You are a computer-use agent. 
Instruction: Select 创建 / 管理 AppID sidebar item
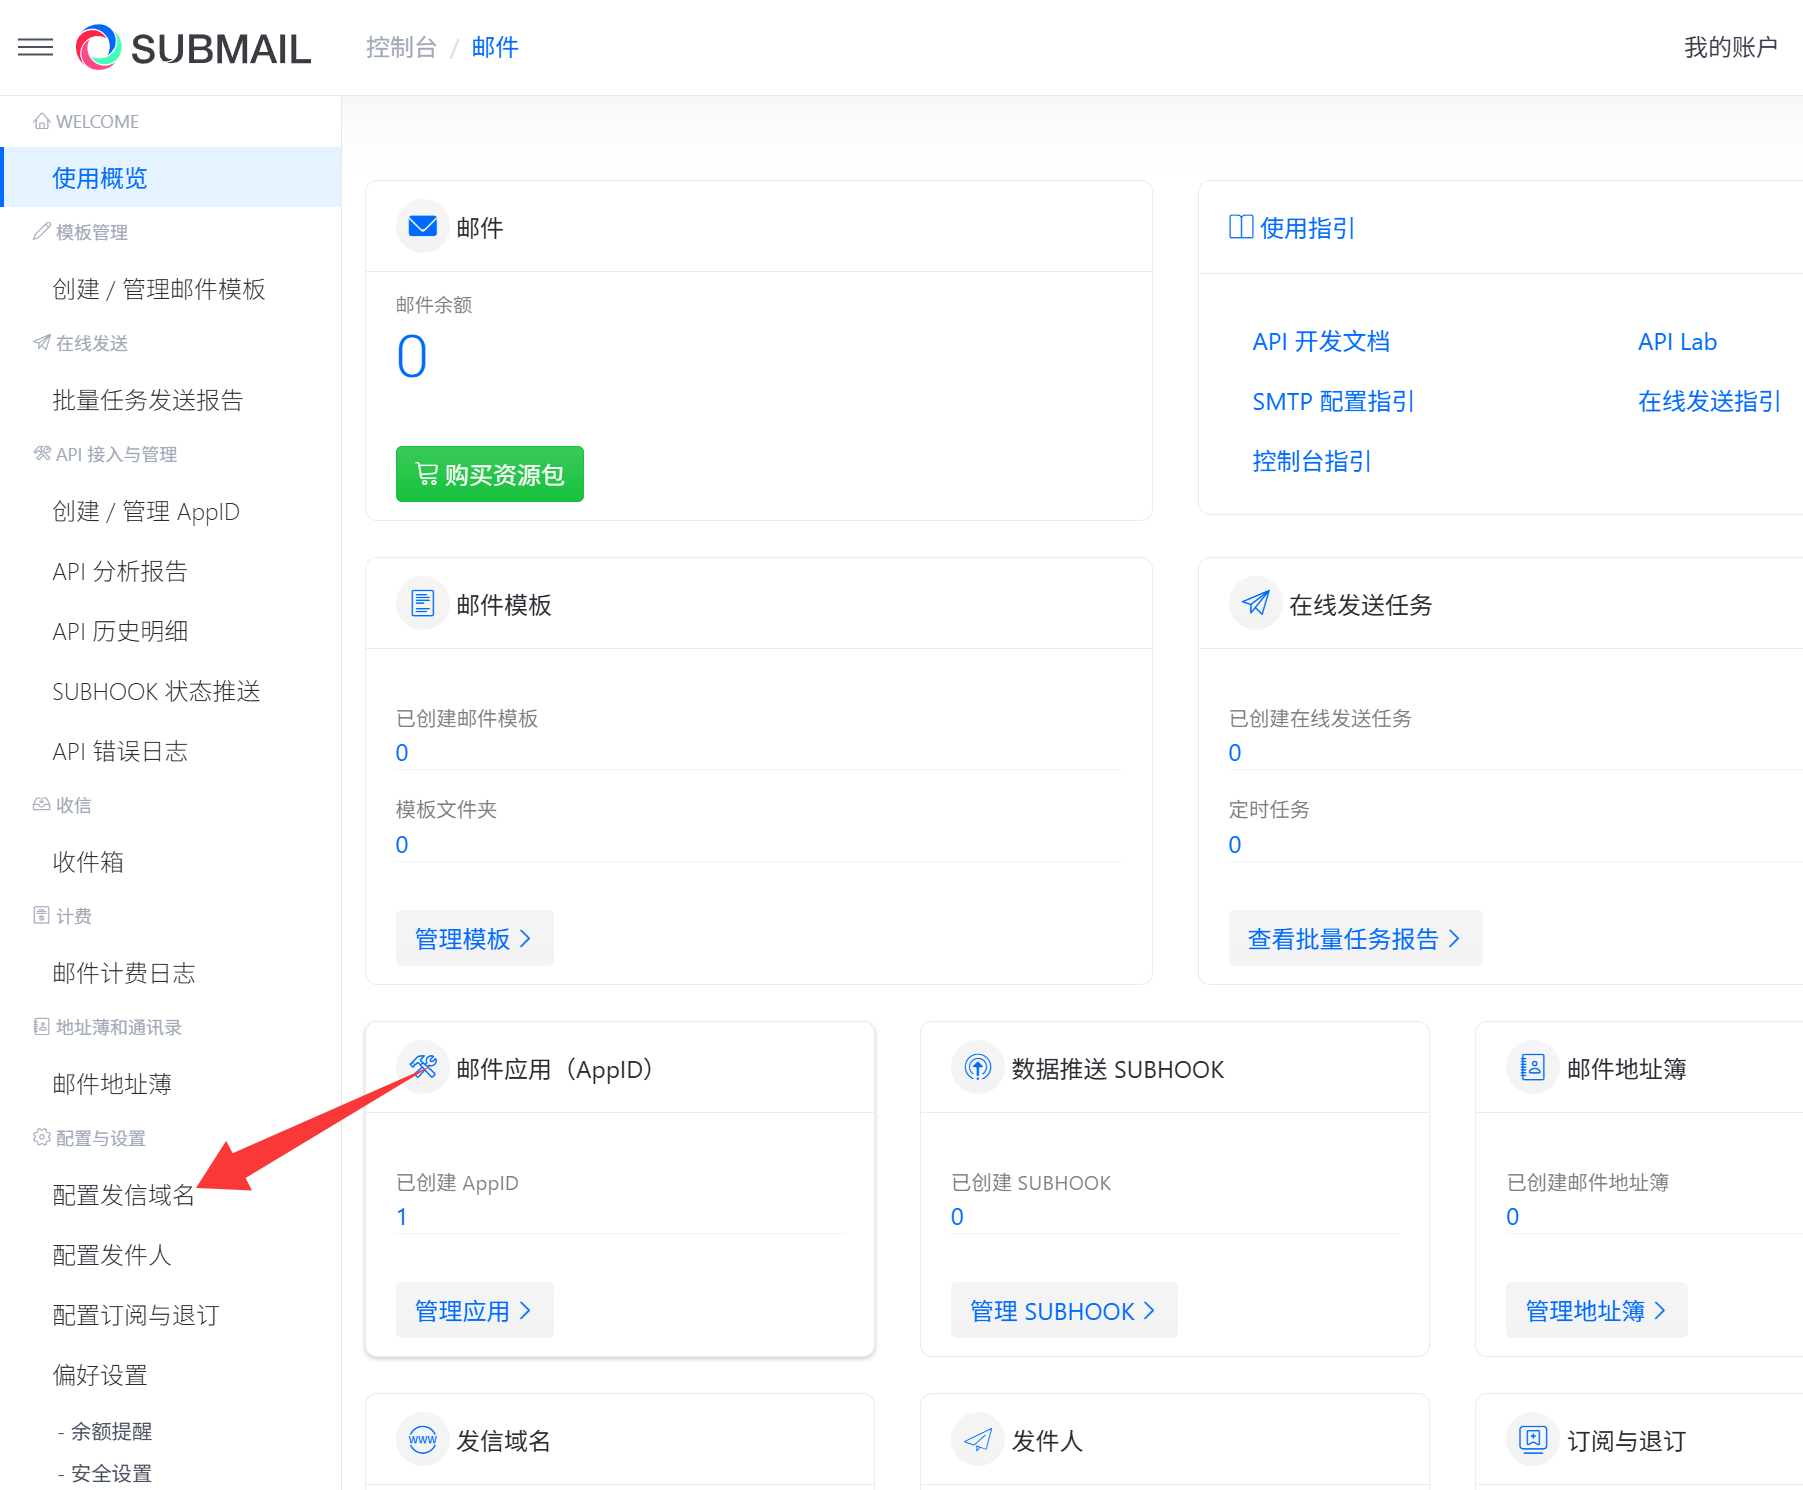[x=146, y=512]
